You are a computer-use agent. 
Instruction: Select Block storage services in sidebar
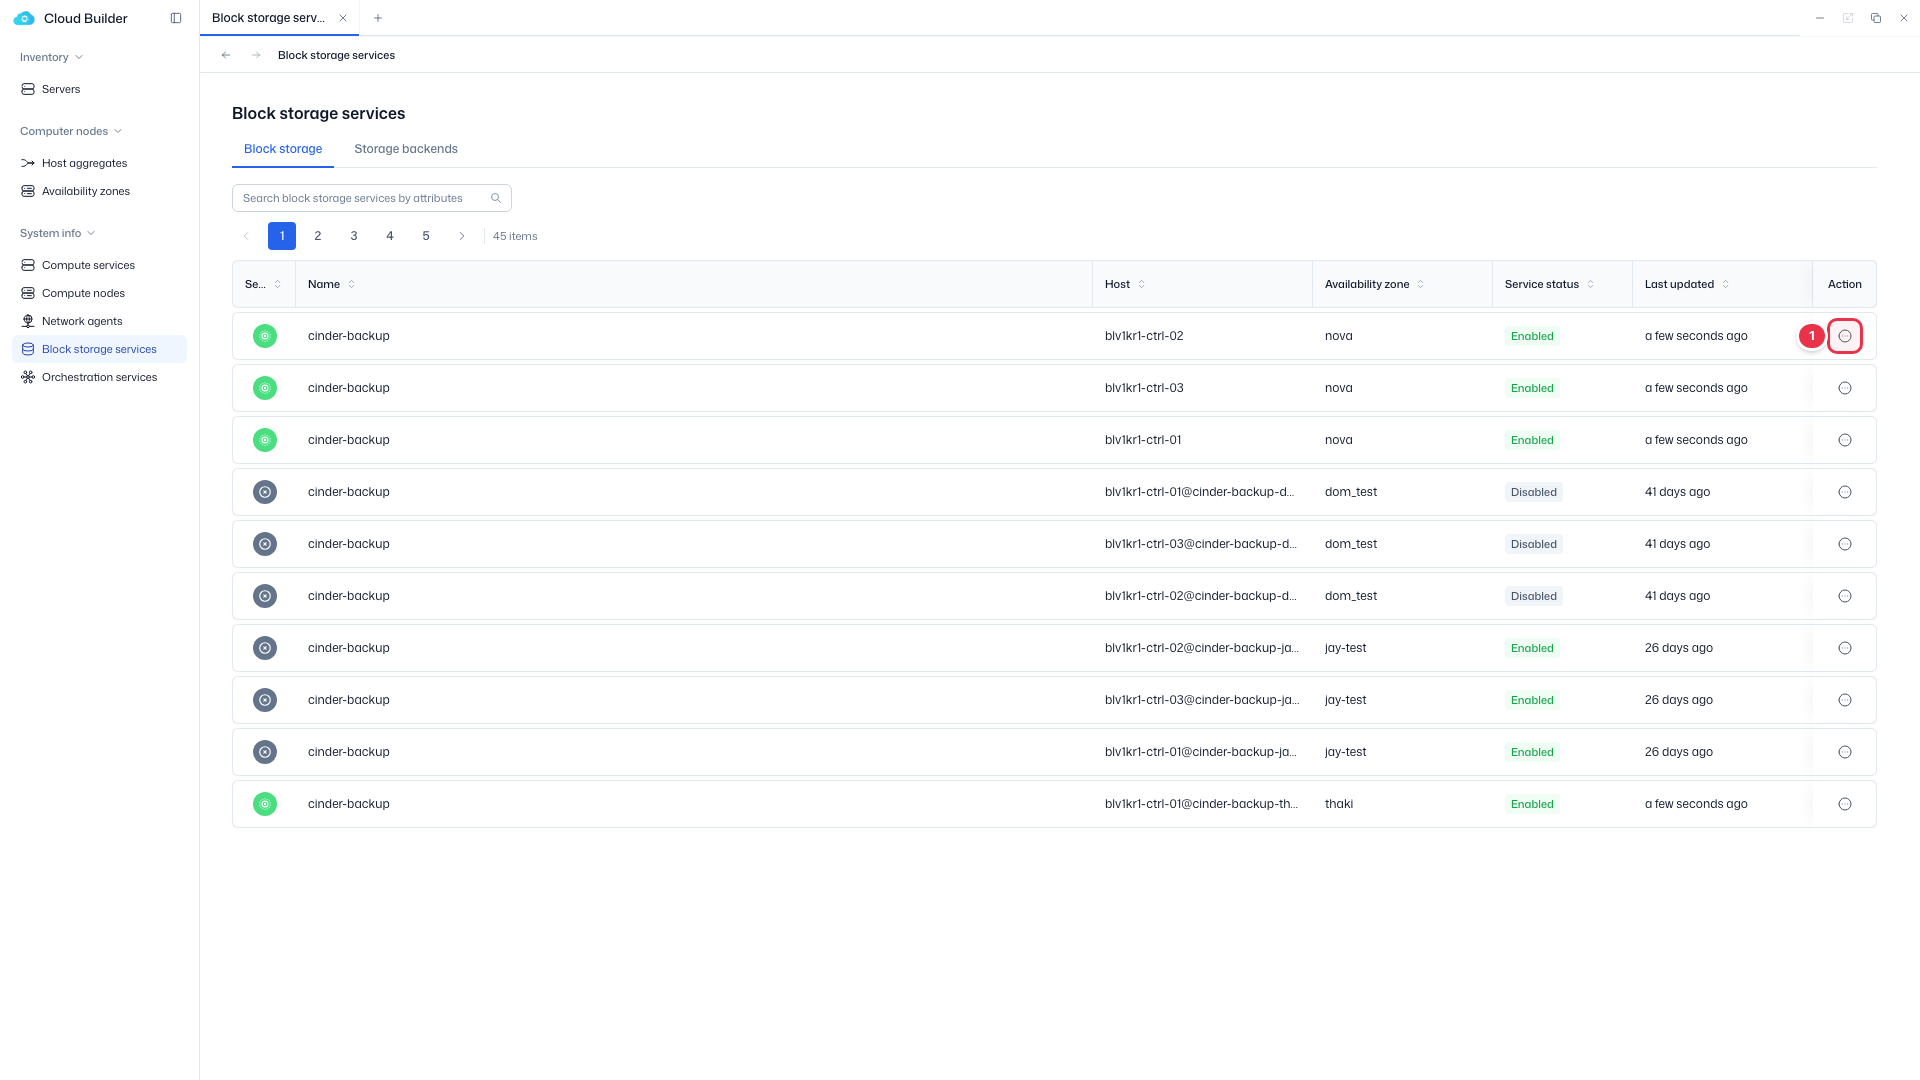(x=99, y=349)
